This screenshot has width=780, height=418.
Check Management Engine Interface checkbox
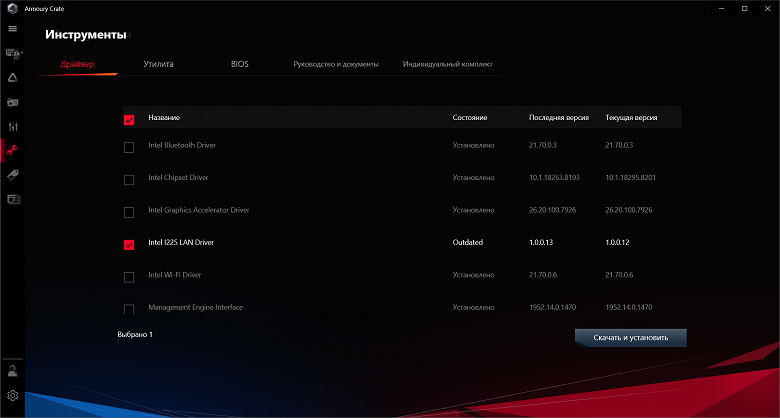(x=129, y=309)
